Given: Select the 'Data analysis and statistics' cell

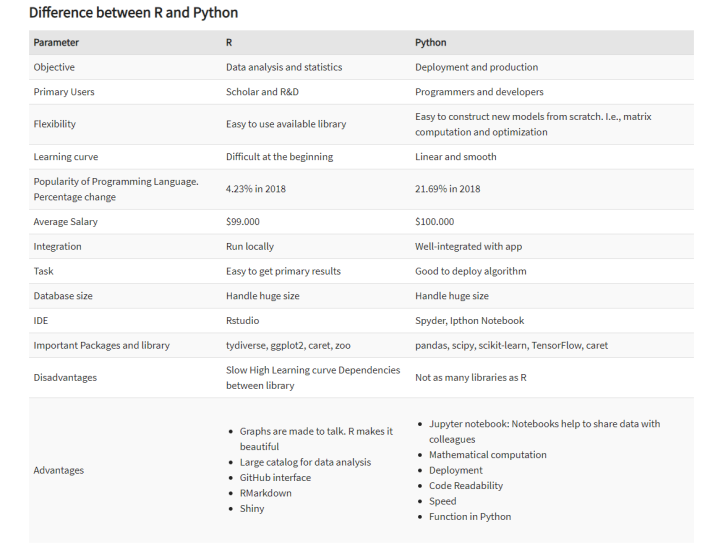Looking at the screenshot, I should 284,67.
